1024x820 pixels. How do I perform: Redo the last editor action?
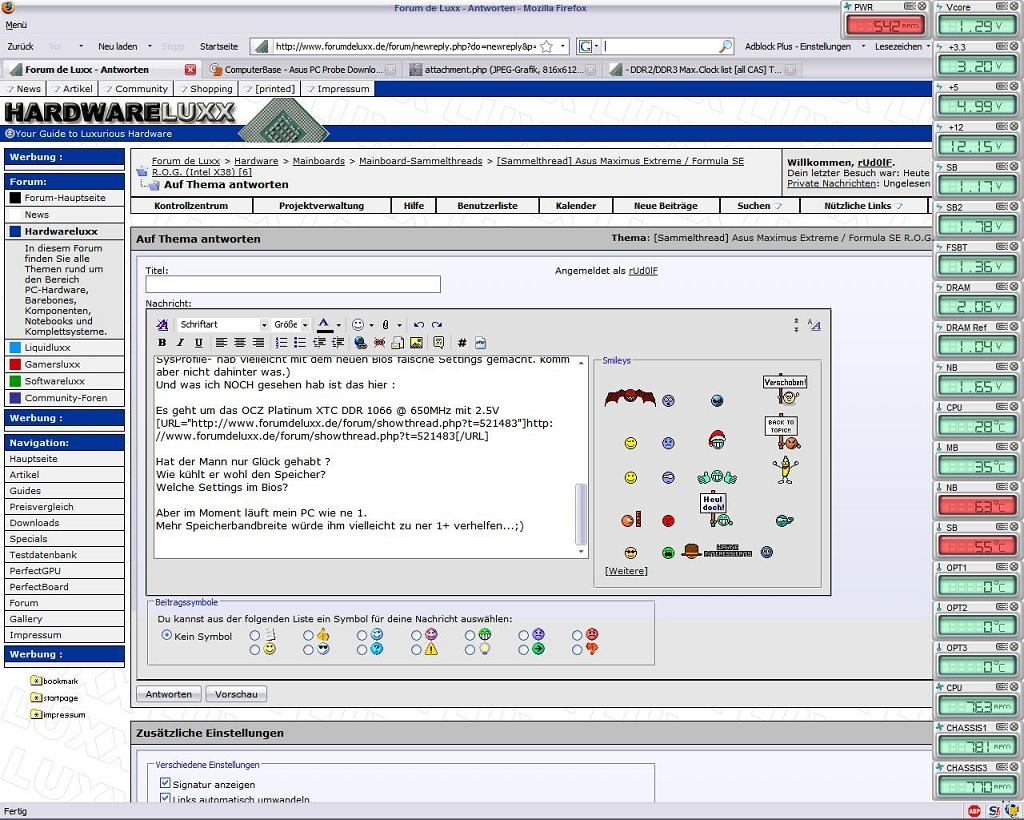(x=437, y=324)
